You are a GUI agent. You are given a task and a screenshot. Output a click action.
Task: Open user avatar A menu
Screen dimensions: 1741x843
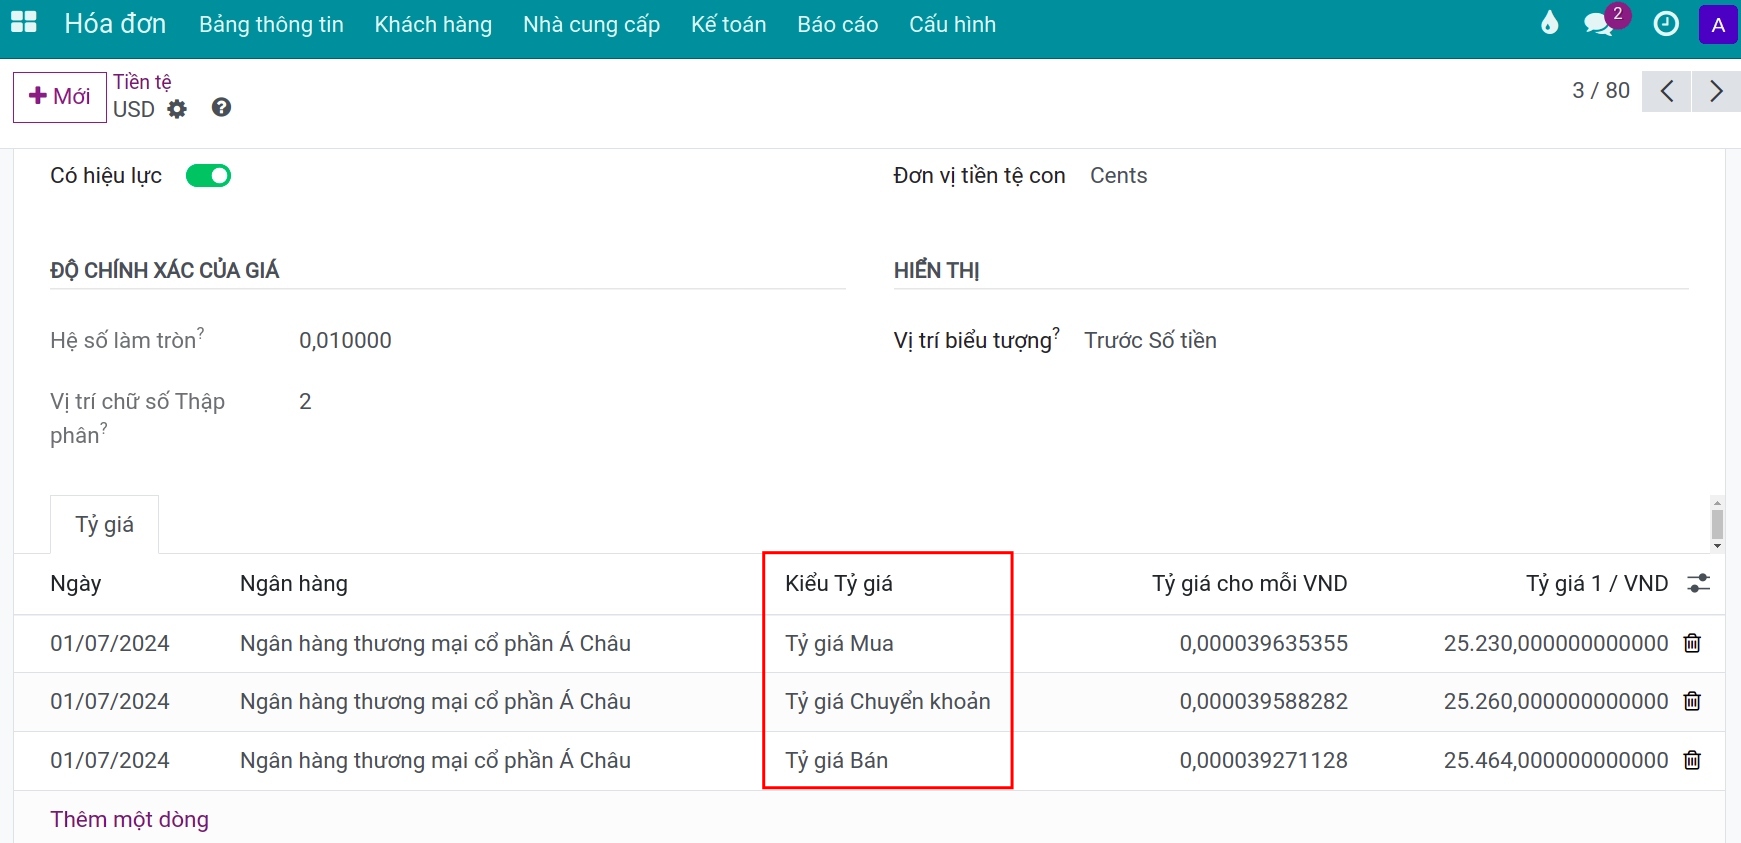[1718, 25]
